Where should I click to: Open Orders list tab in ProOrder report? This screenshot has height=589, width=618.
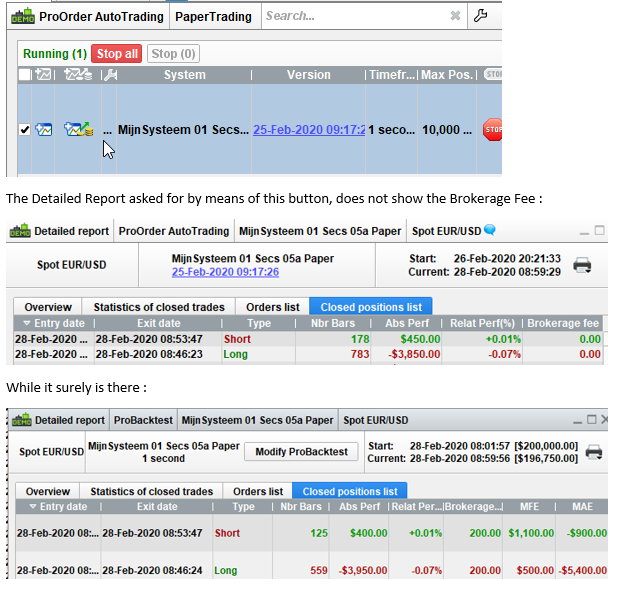[273, 307]
